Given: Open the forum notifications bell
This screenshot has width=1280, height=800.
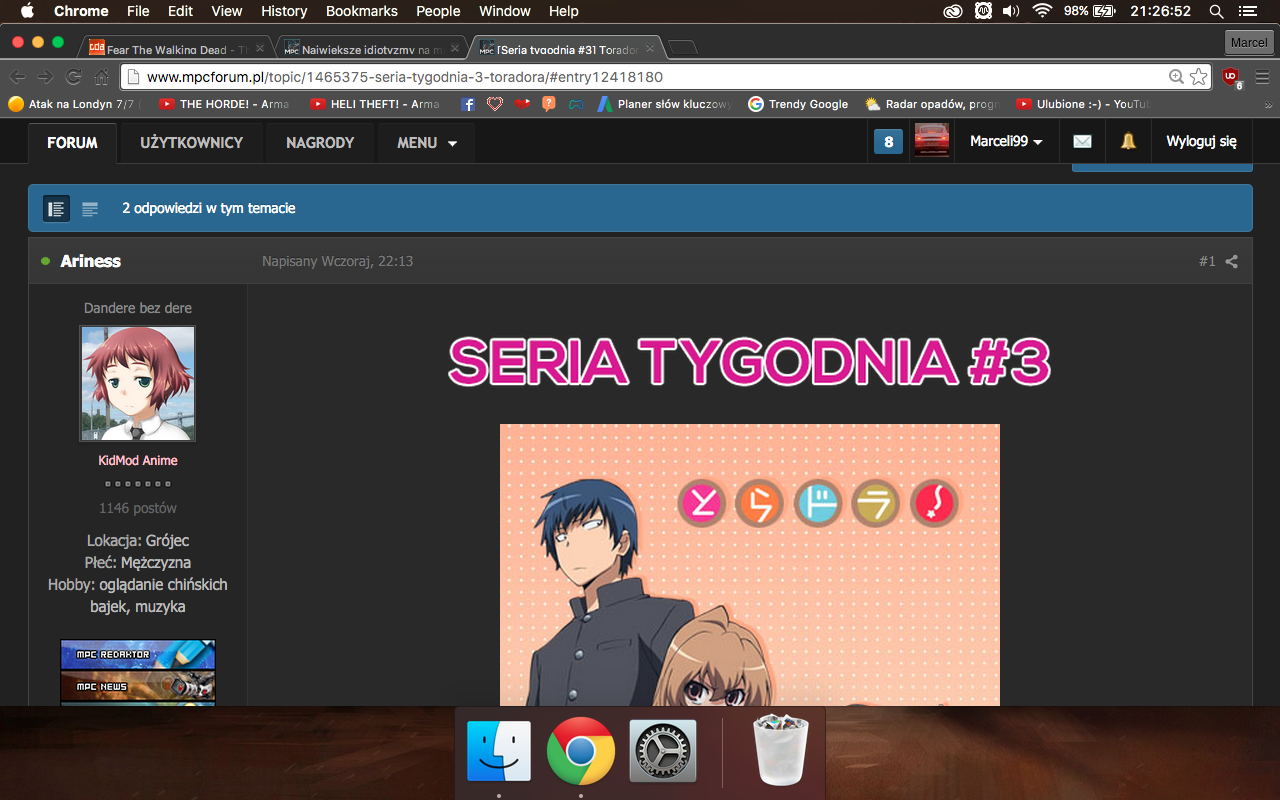Looking at the screenshot, I should [x=1128, y=142].
